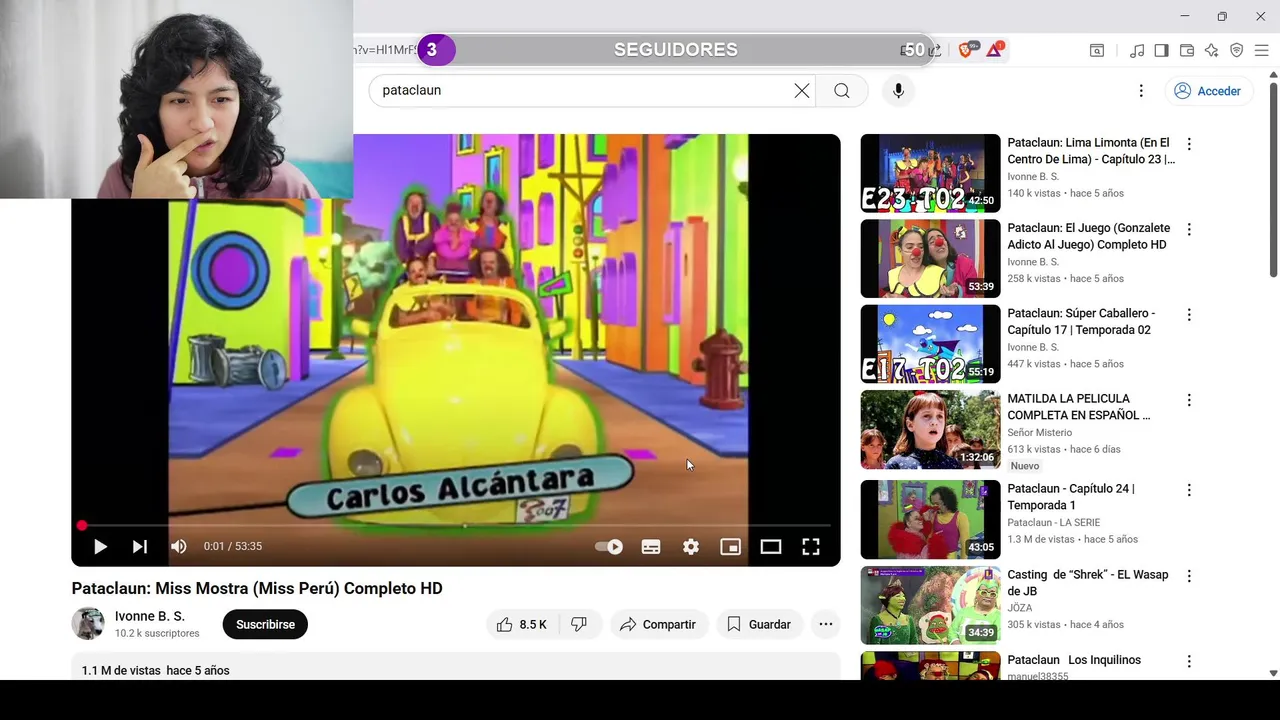Expand the description showing 1.1 M de vistas
The height and width of the screenshot is (720, 1280).
[456, 667]
